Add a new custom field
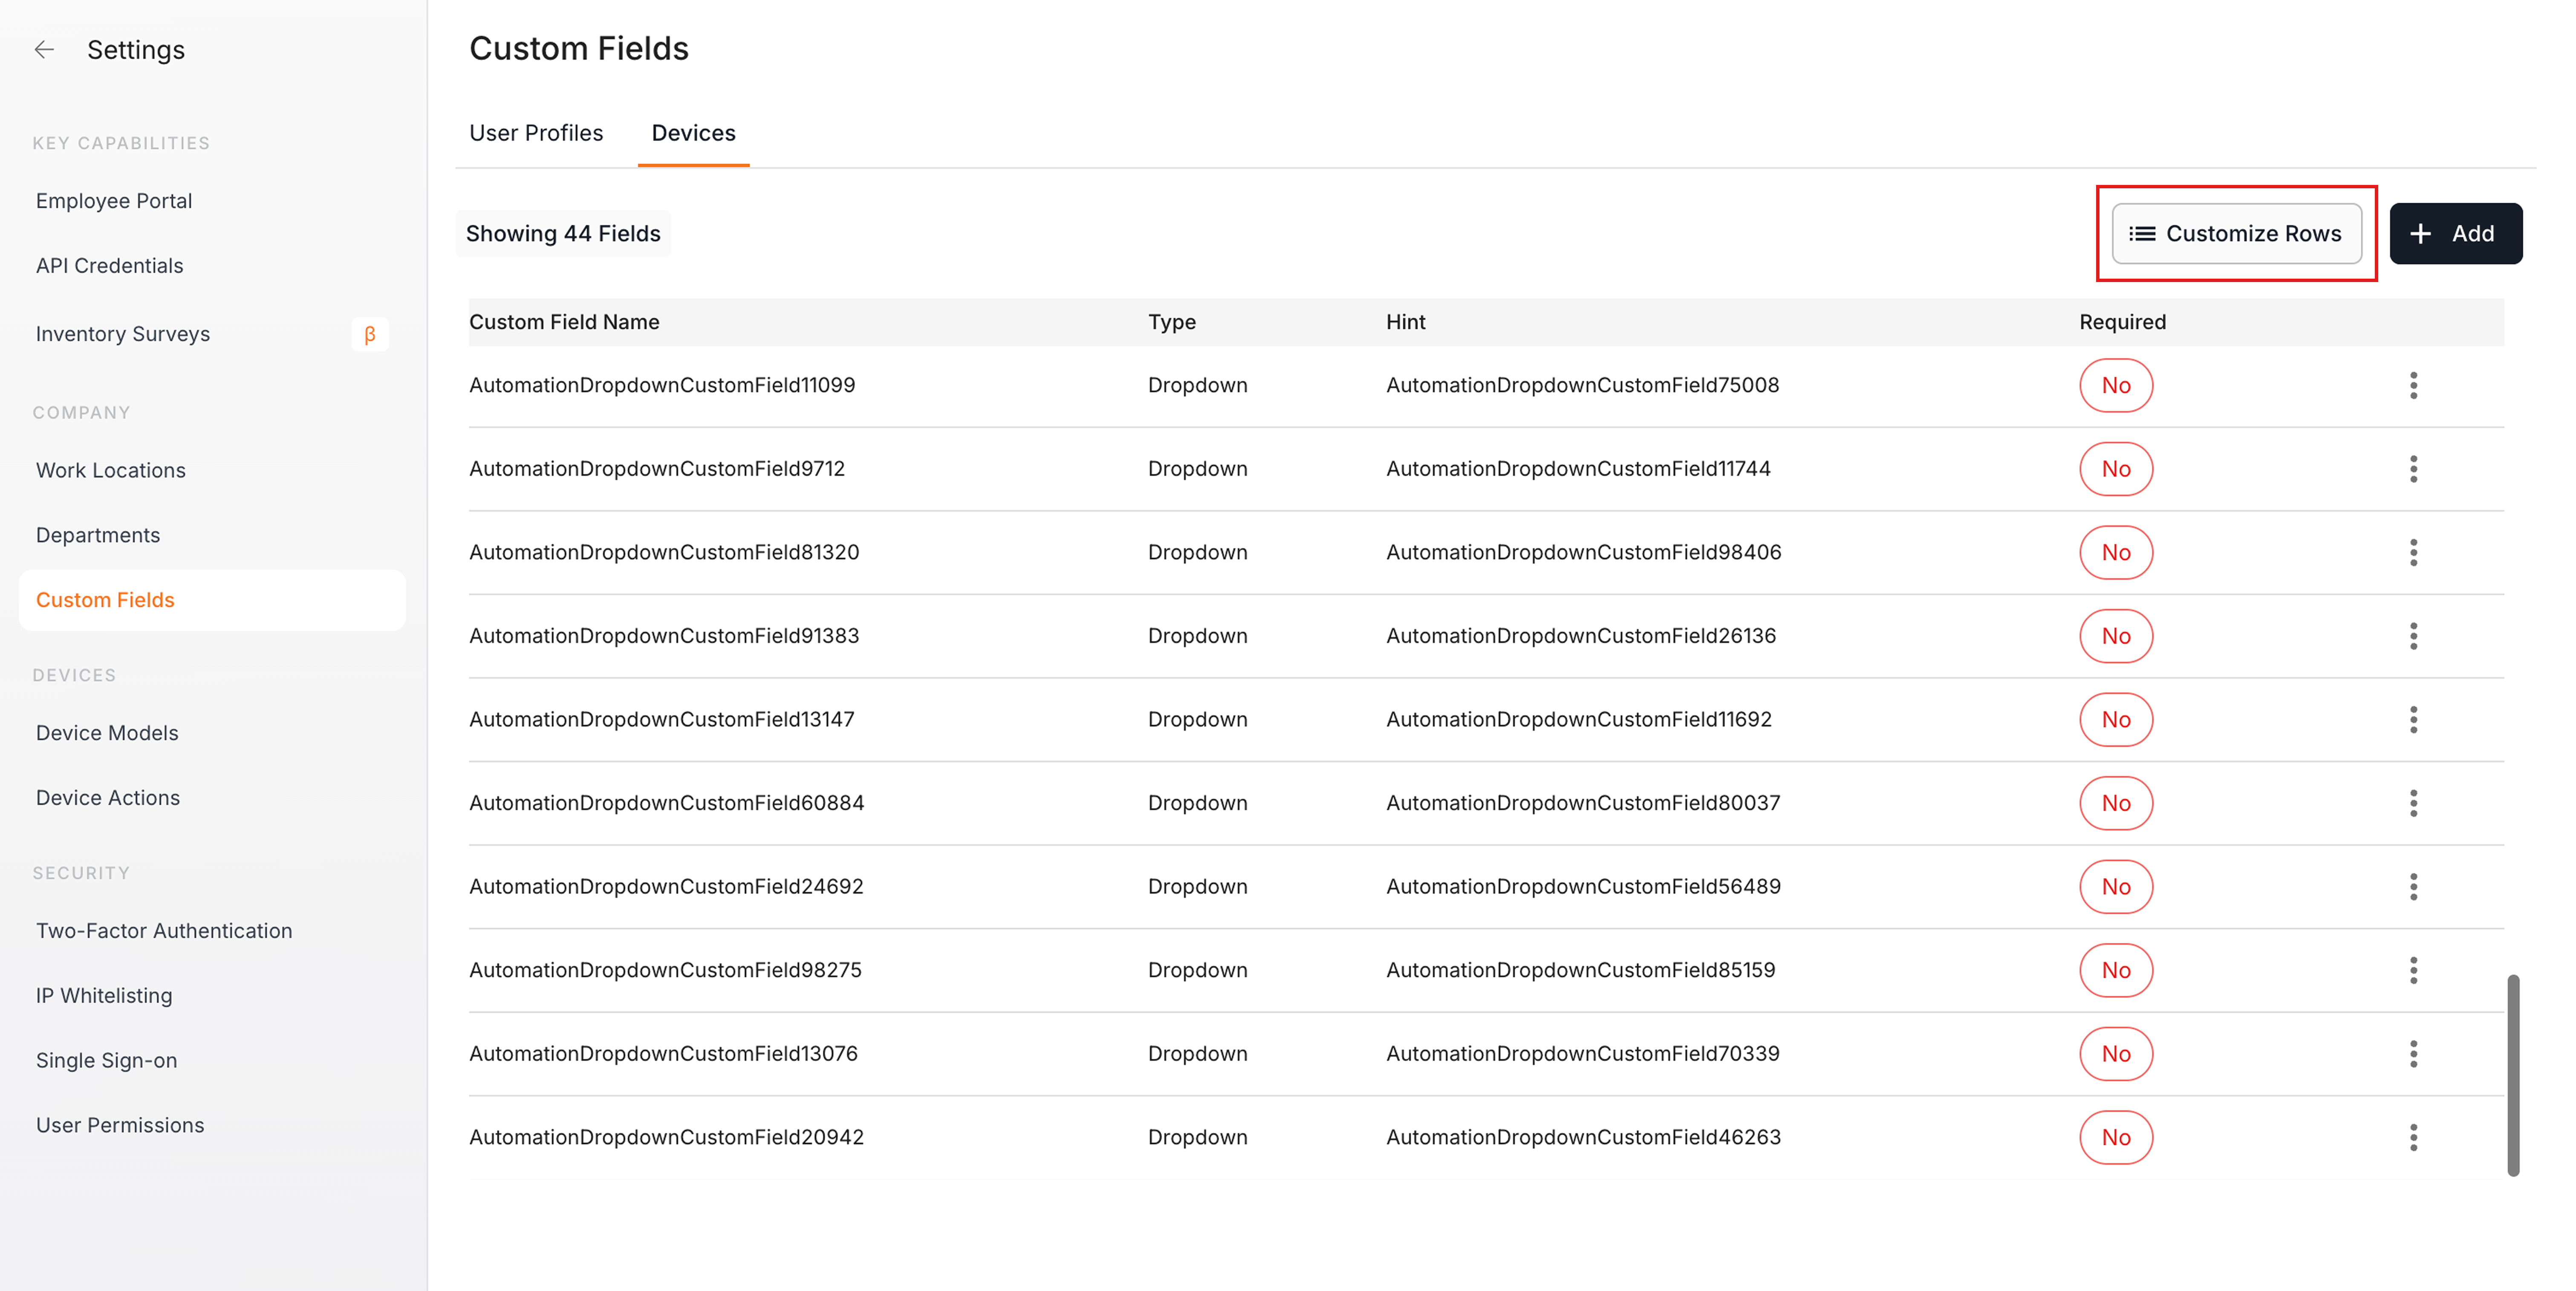This screenshot has width=2576, height=1291. click(x=2455, y=234)
